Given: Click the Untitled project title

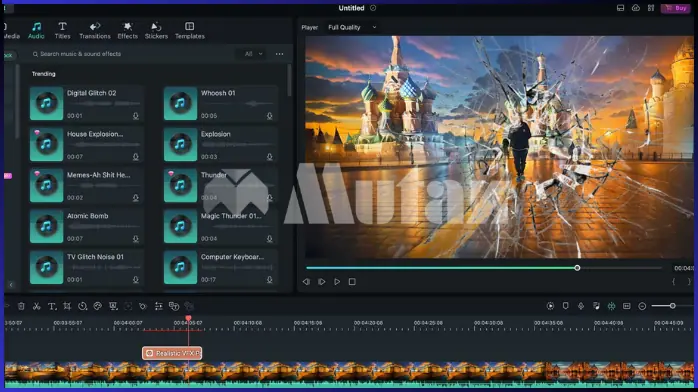Looking at the screenshot, I should 351,8.
